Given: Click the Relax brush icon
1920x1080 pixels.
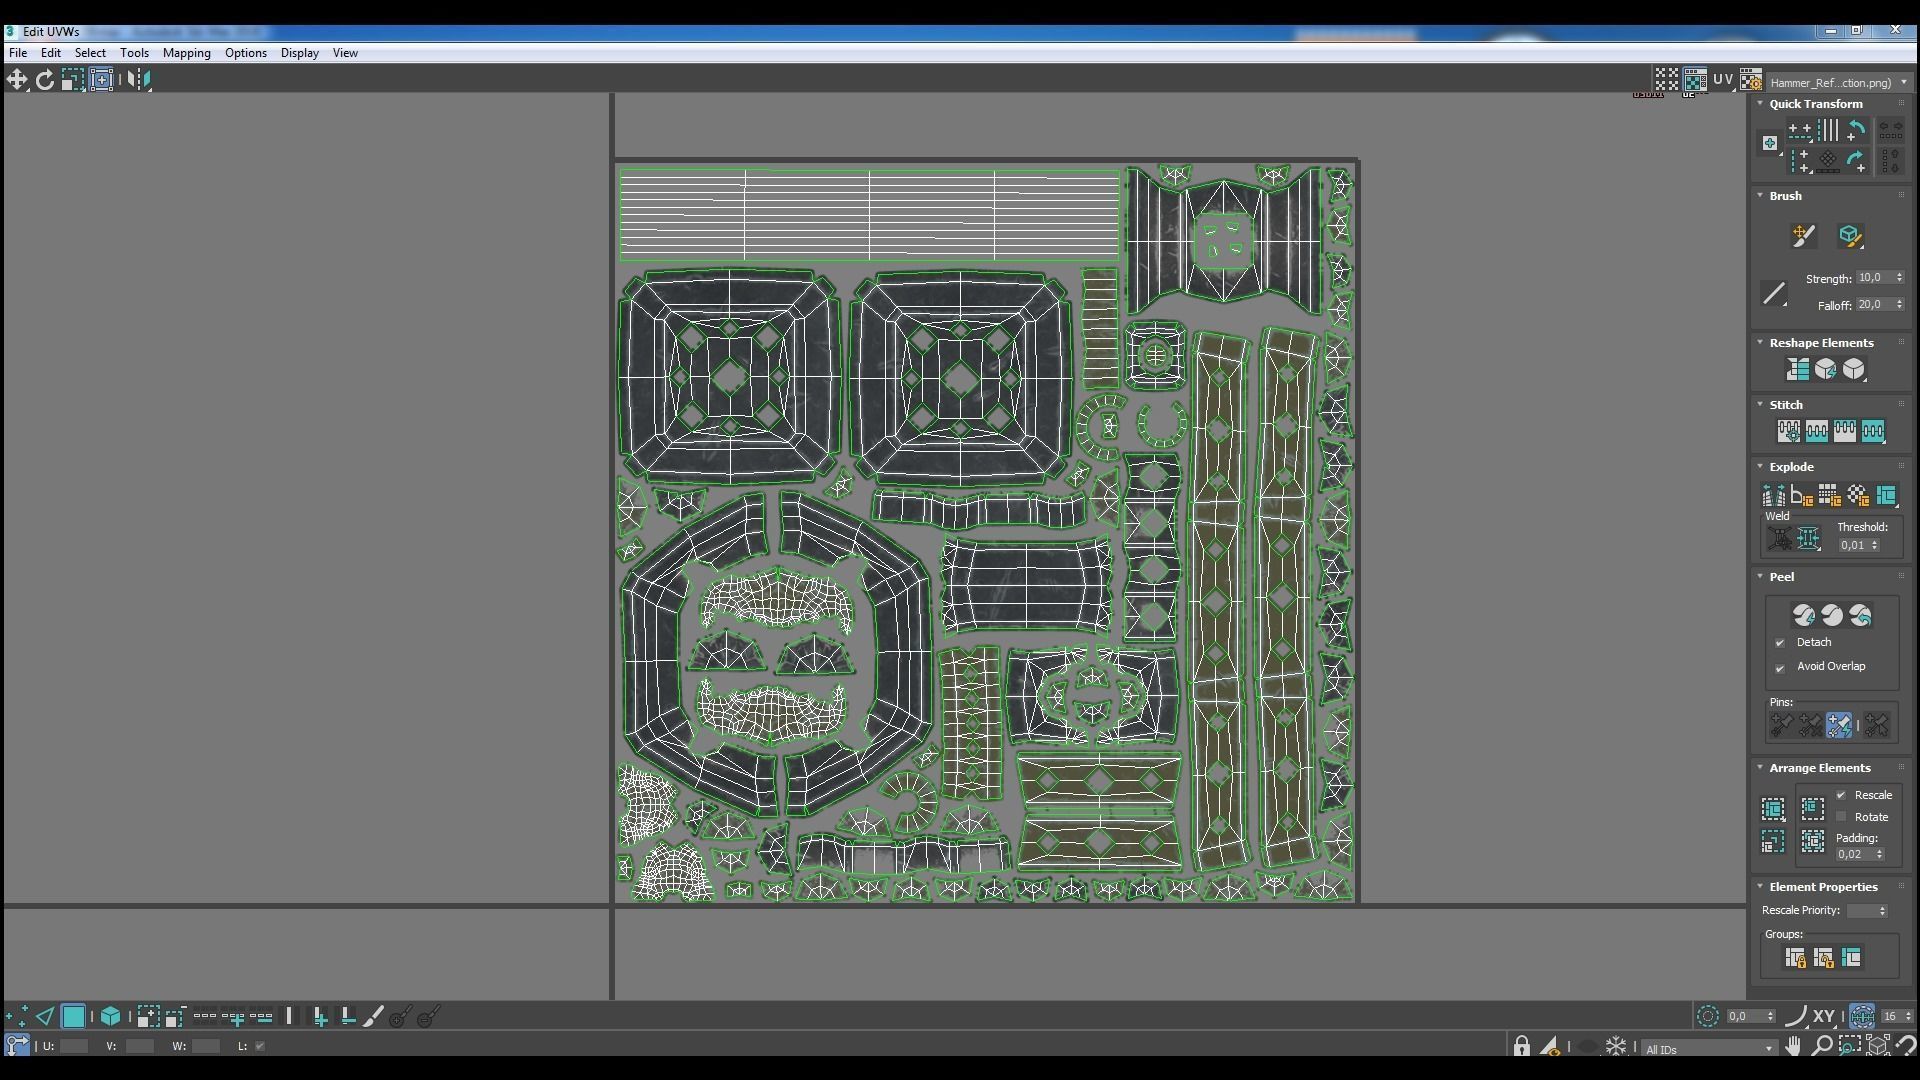Looking at the screenshot, I should pos(1850,236).
